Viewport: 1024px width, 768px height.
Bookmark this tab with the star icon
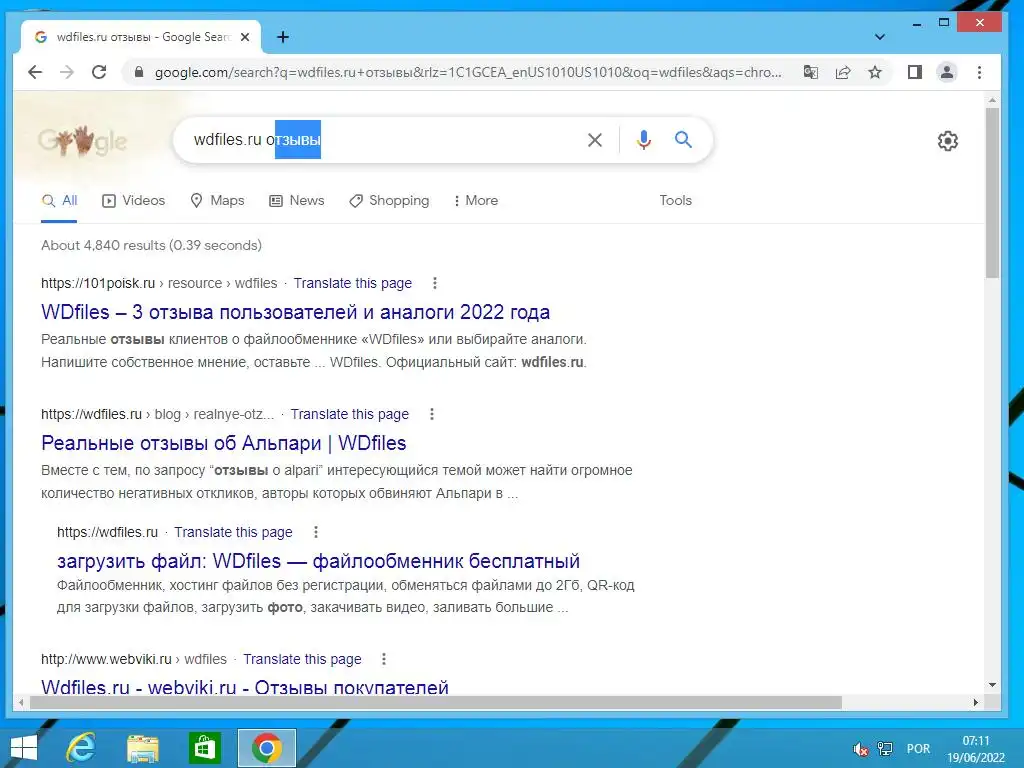click(x=875, y=72)
